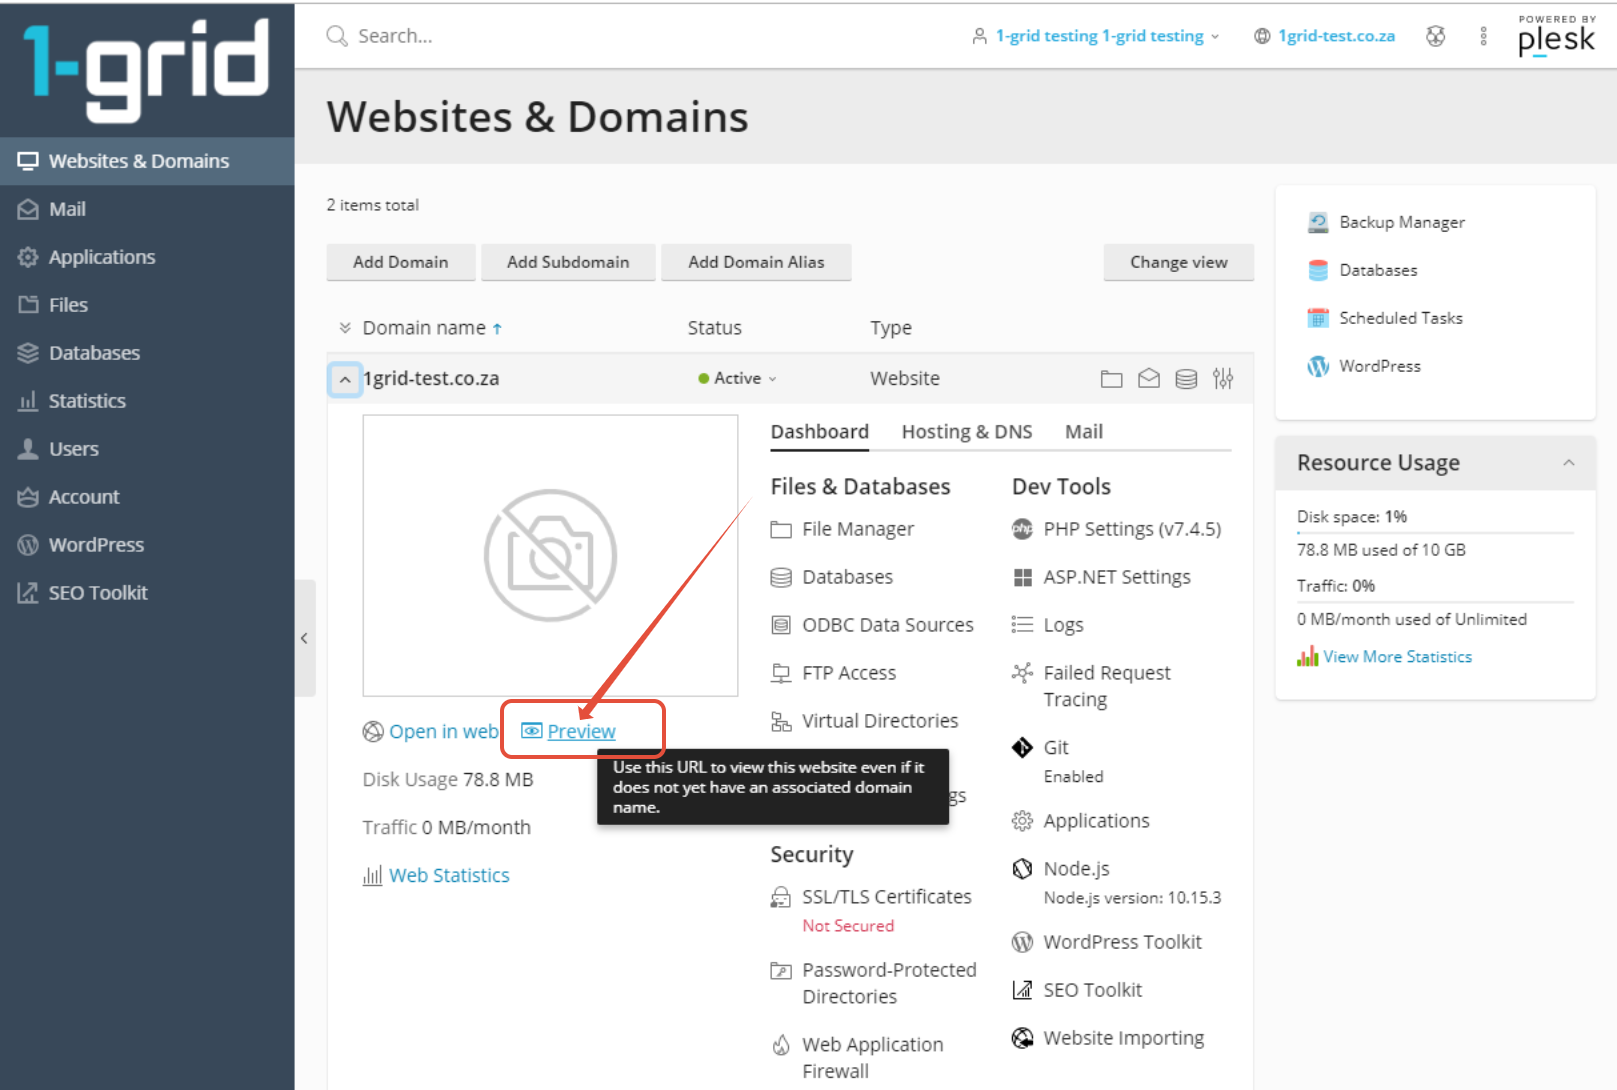Click the SSL/TLS Certificates icon
This screenshot has height=1090, width=1617.
click(781, 897)
